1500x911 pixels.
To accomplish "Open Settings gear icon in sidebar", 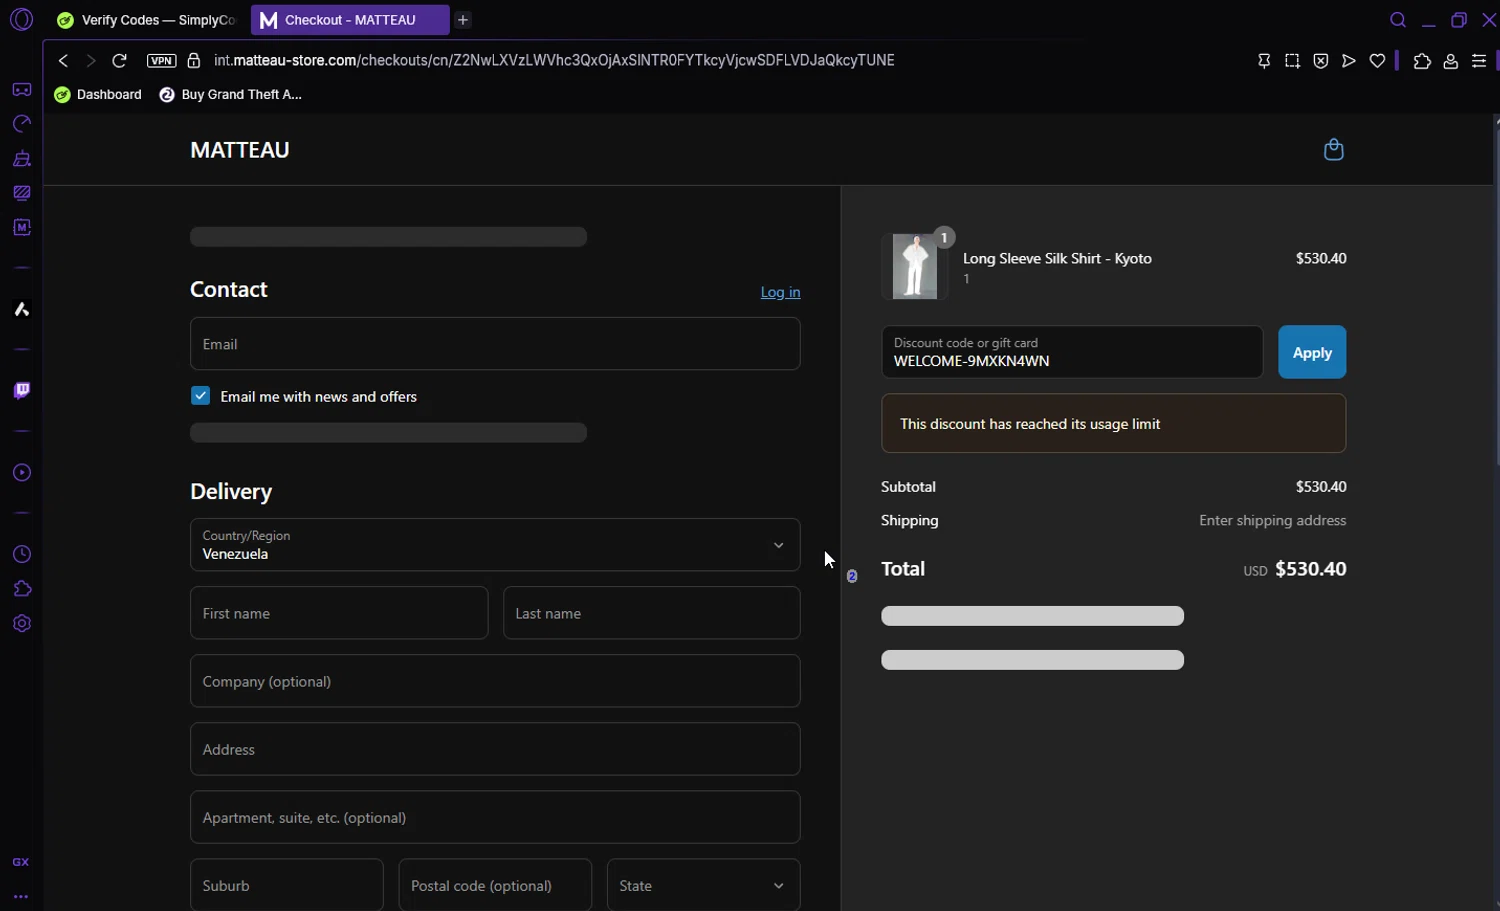I will click(x=21, y=624).
